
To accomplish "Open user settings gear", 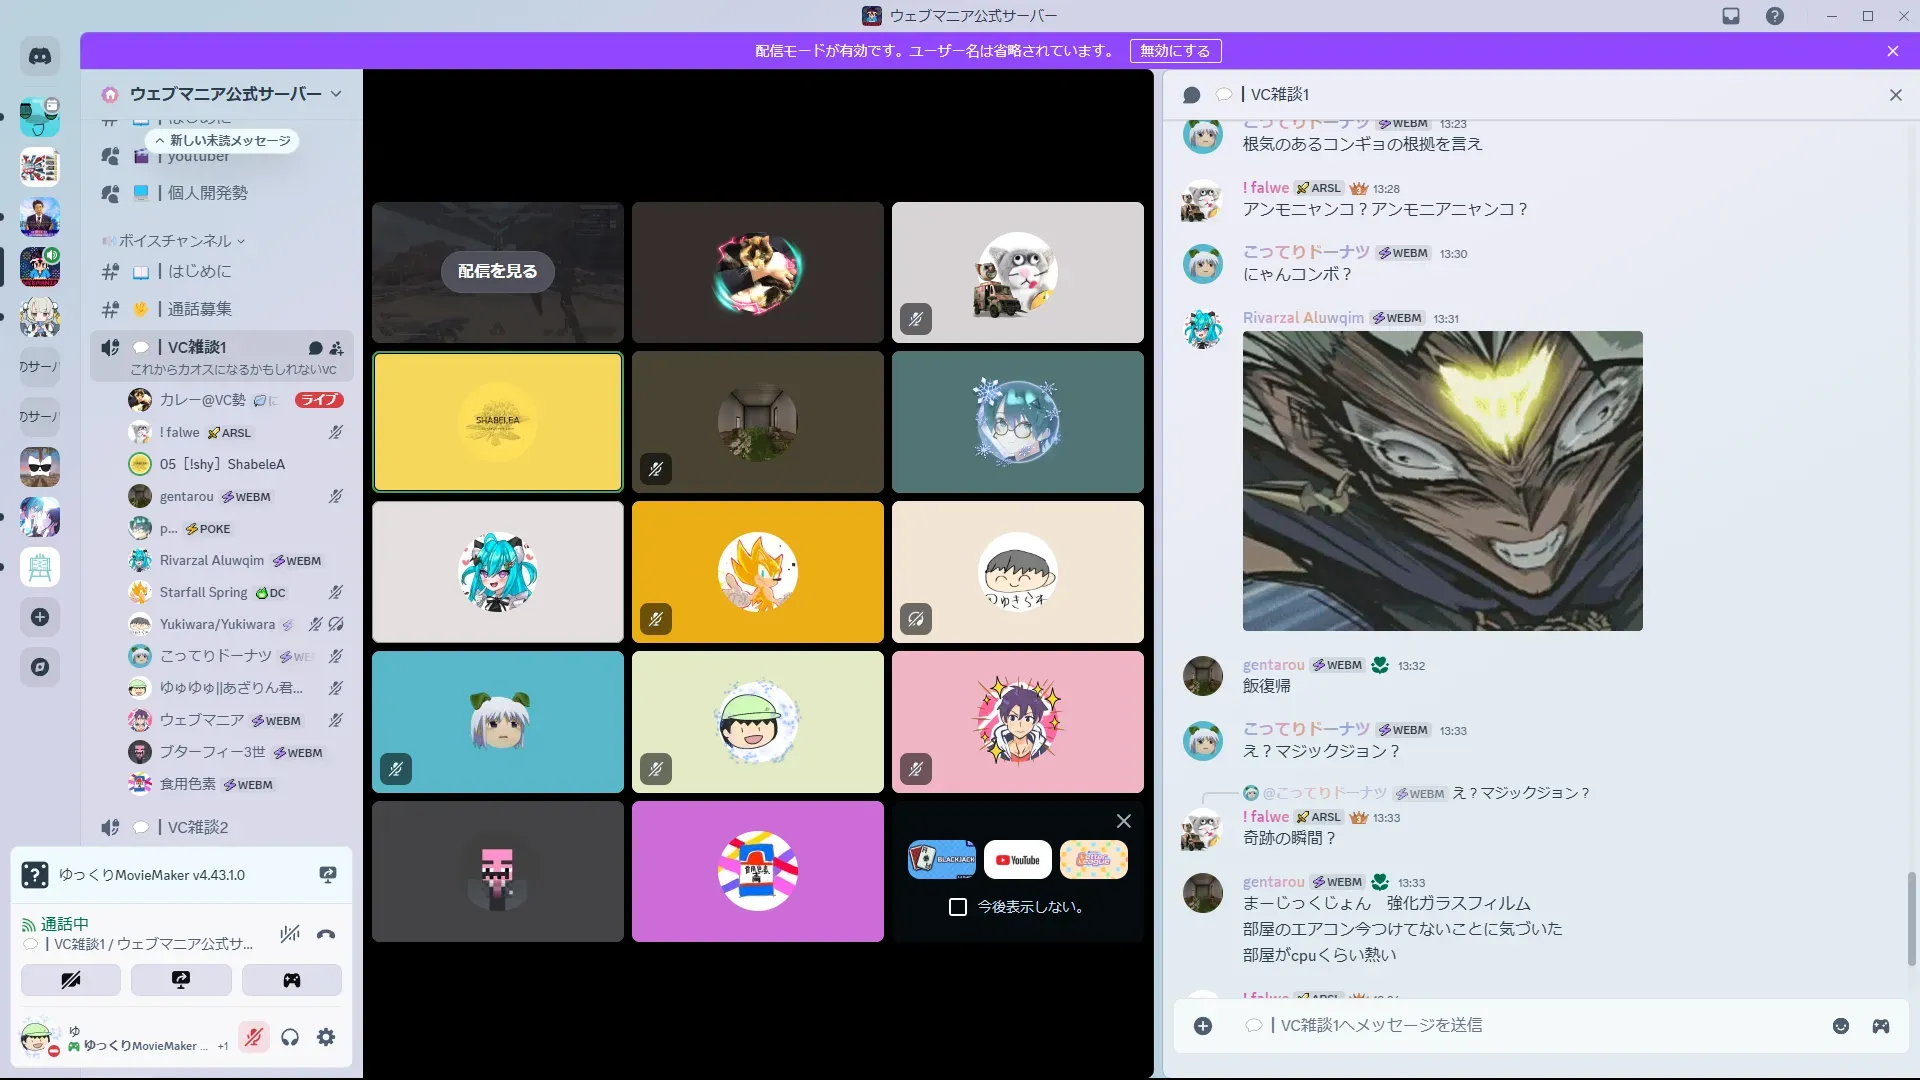I will (x=326, y=1037).
